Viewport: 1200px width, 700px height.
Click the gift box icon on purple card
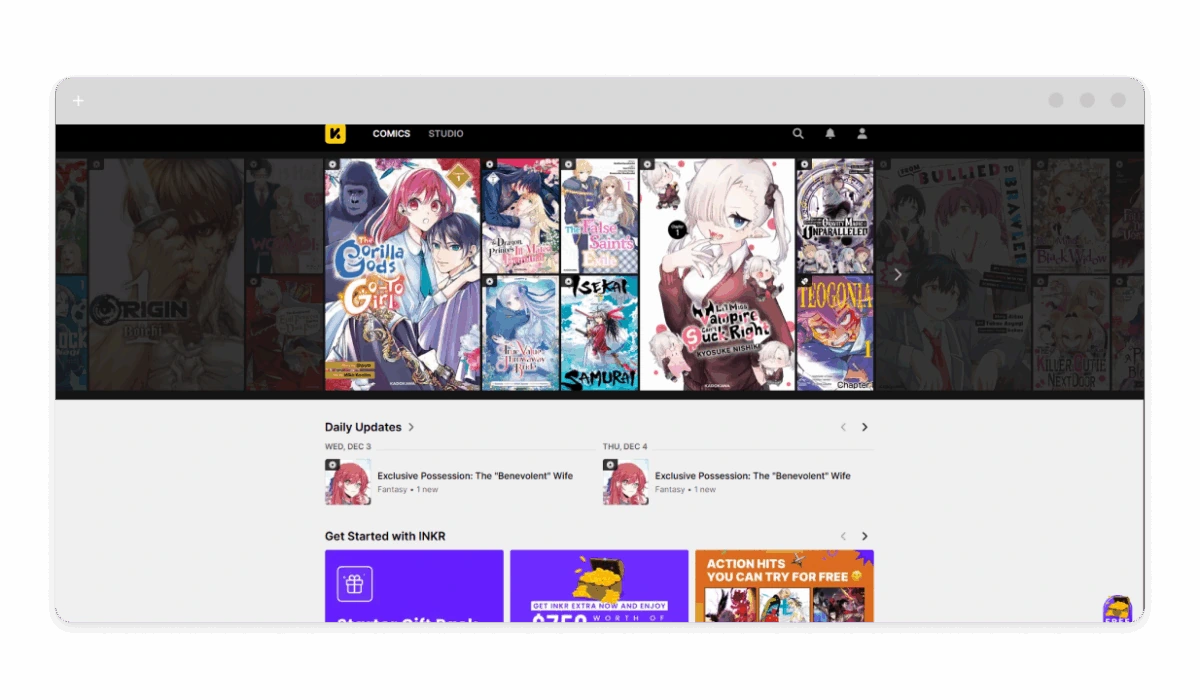(355, 584)
